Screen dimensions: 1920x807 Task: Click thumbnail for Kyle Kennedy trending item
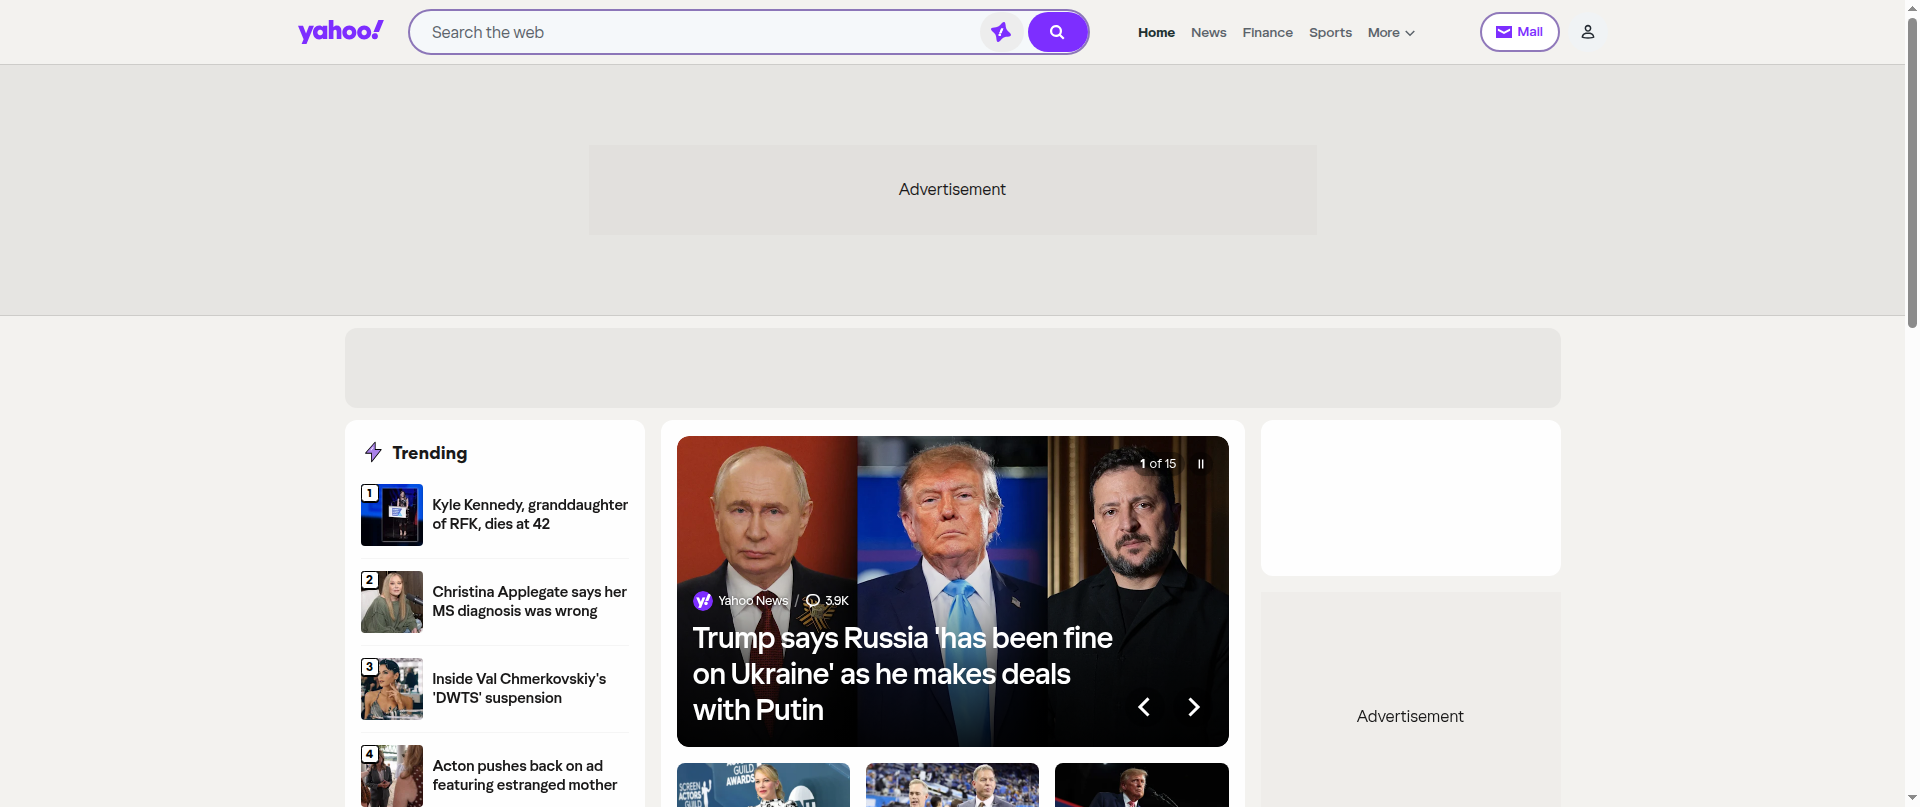392,515
